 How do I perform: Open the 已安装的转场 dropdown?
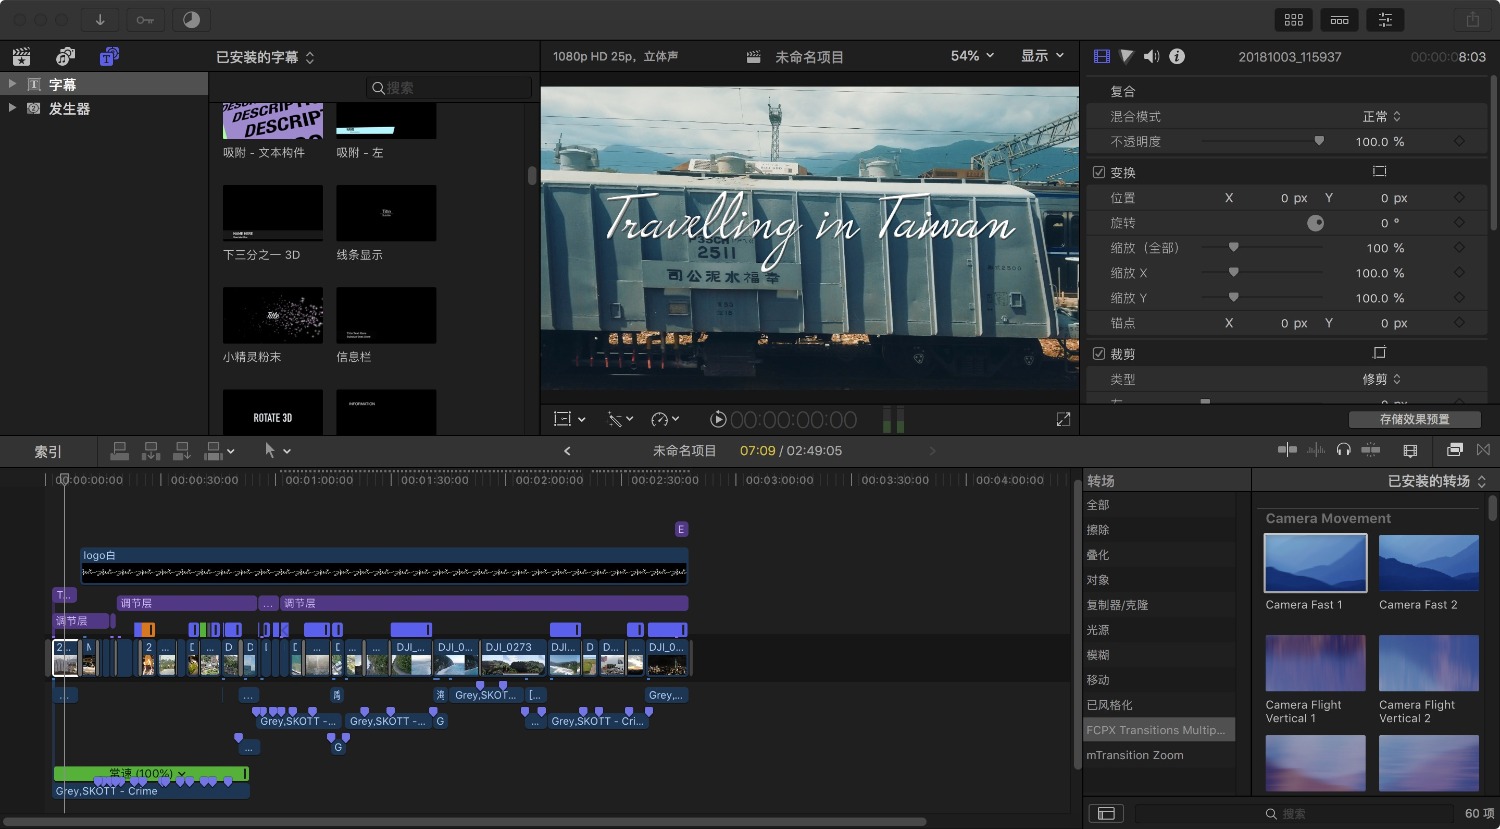(1437, 481)
